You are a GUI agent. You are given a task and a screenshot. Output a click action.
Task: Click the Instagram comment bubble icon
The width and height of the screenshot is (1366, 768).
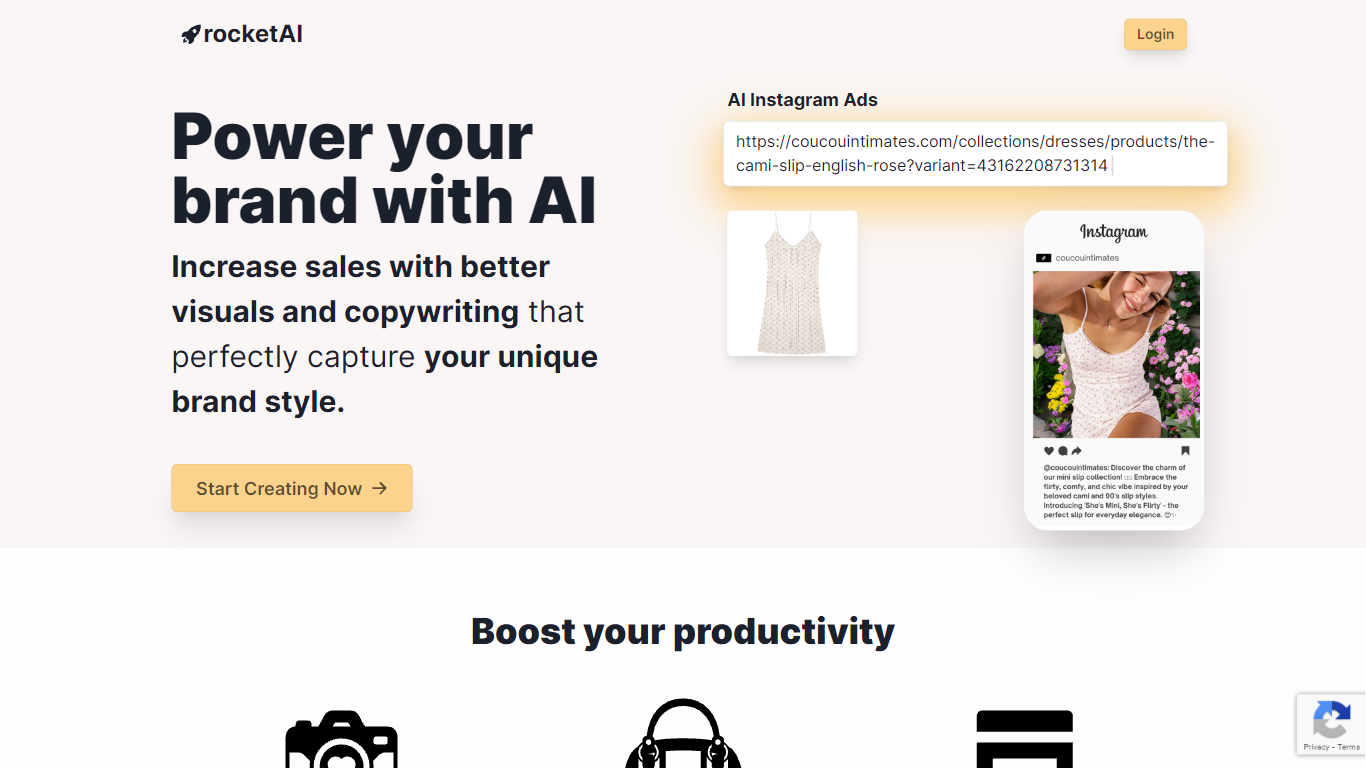pyautogui.click(x=1063, y=451)
